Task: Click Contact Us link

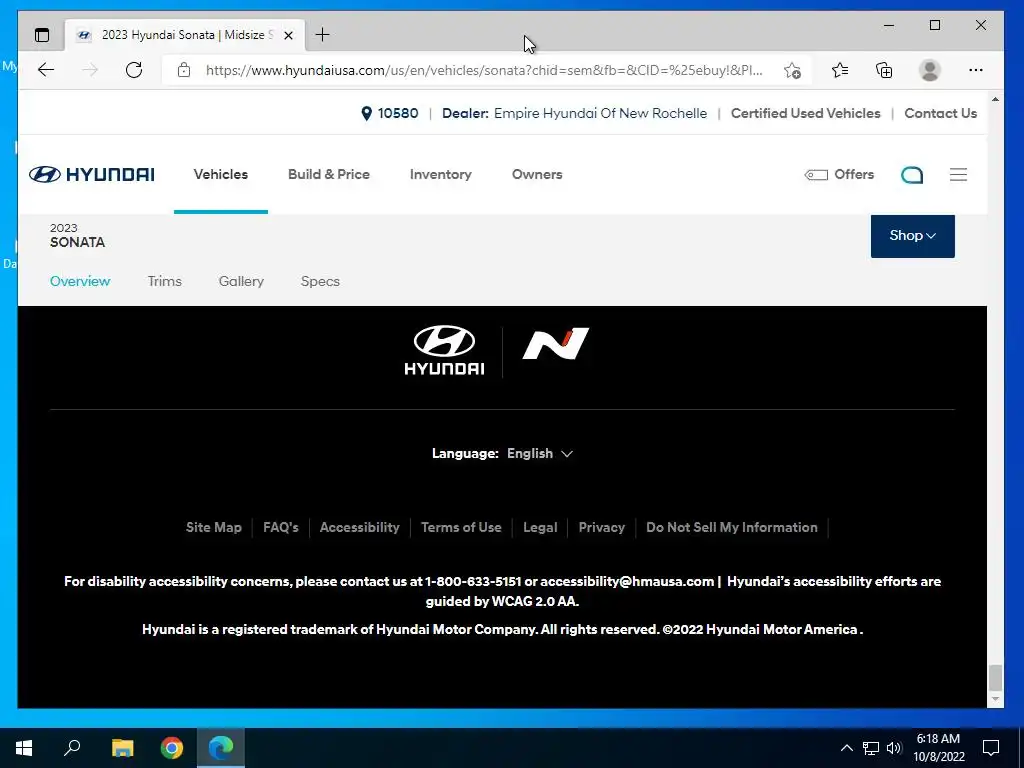Action: point(940,113)
